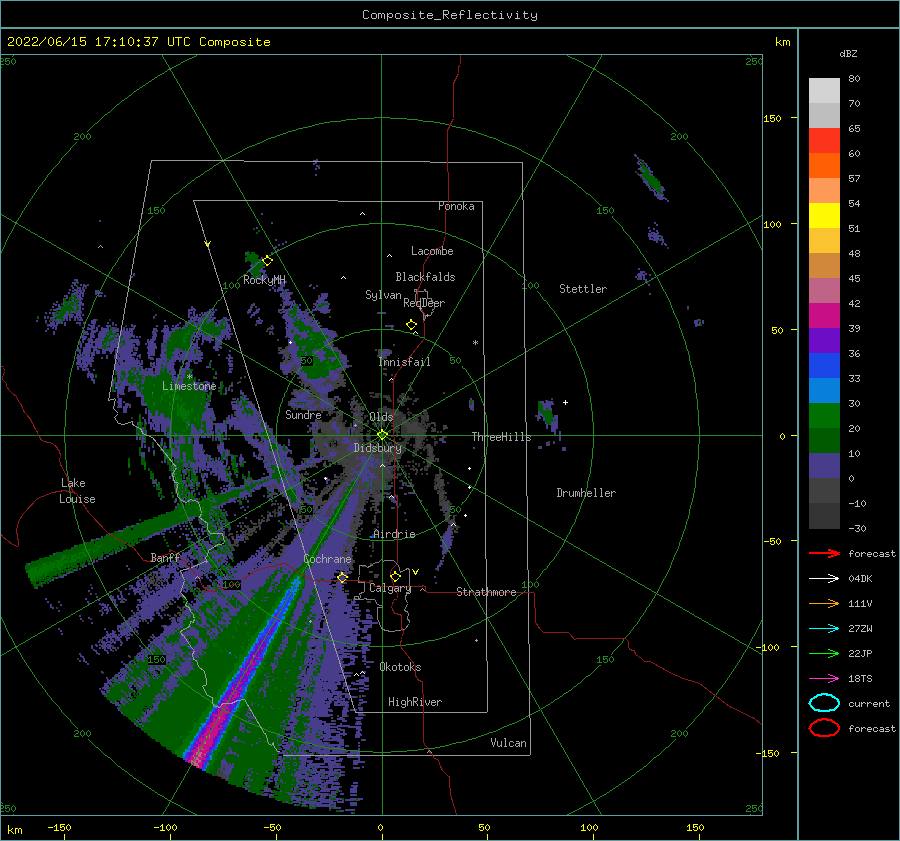
Task: Click the orange 111V arrow in legend
Action: 824,603
